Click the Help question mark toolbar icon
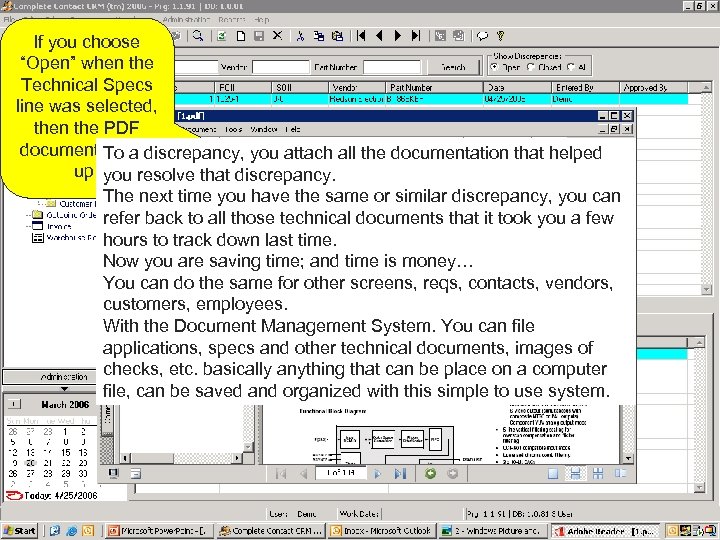 501,36
